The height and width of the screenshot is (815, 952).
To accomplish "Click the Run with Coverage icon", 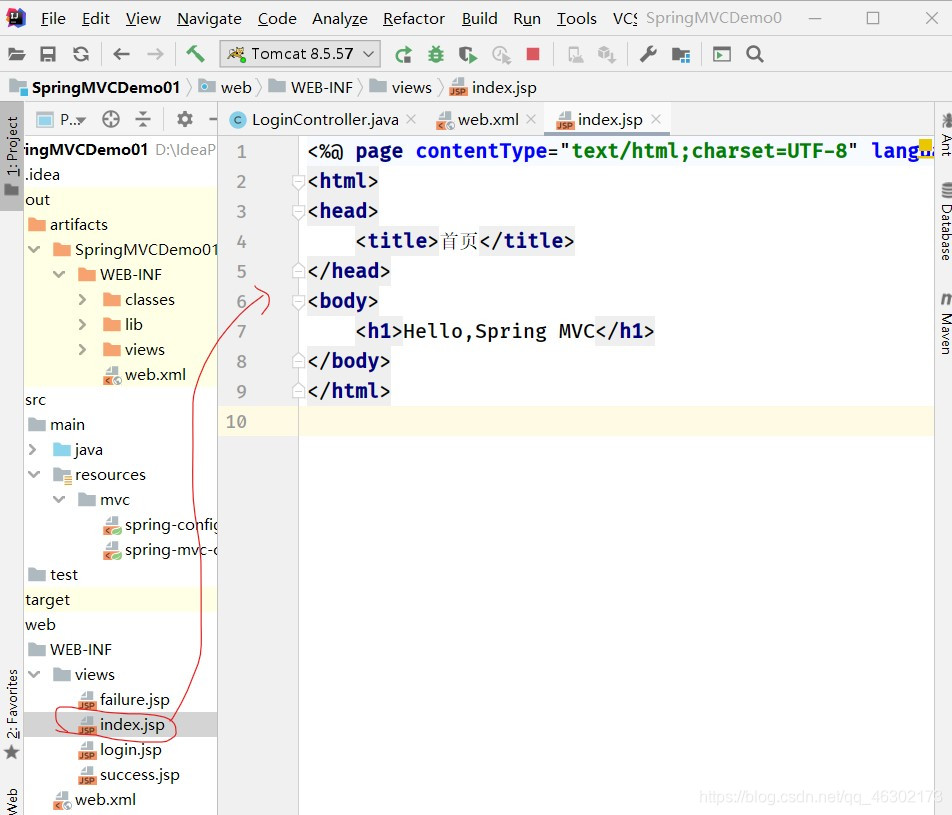I will [468, 55].
